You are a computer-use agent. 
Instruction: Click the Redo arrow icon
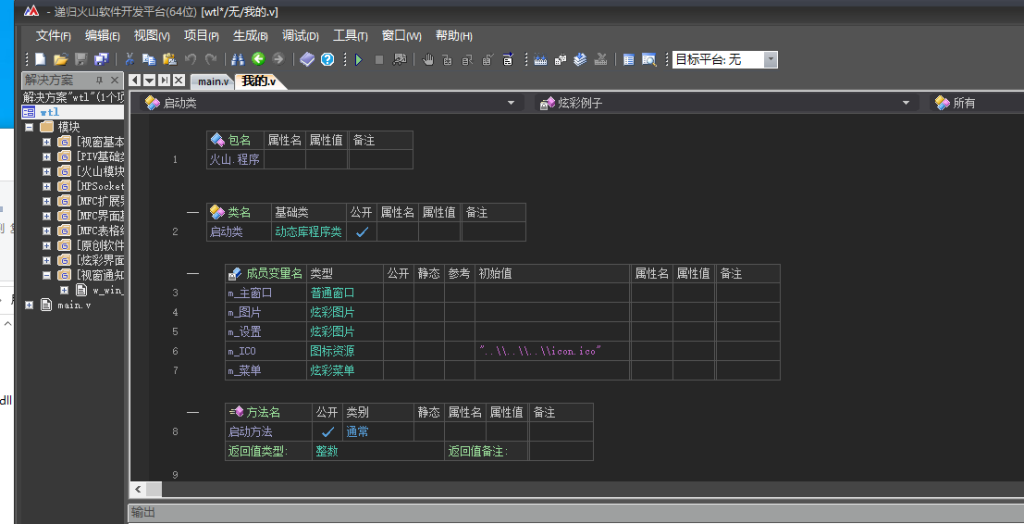pos(210,59)
